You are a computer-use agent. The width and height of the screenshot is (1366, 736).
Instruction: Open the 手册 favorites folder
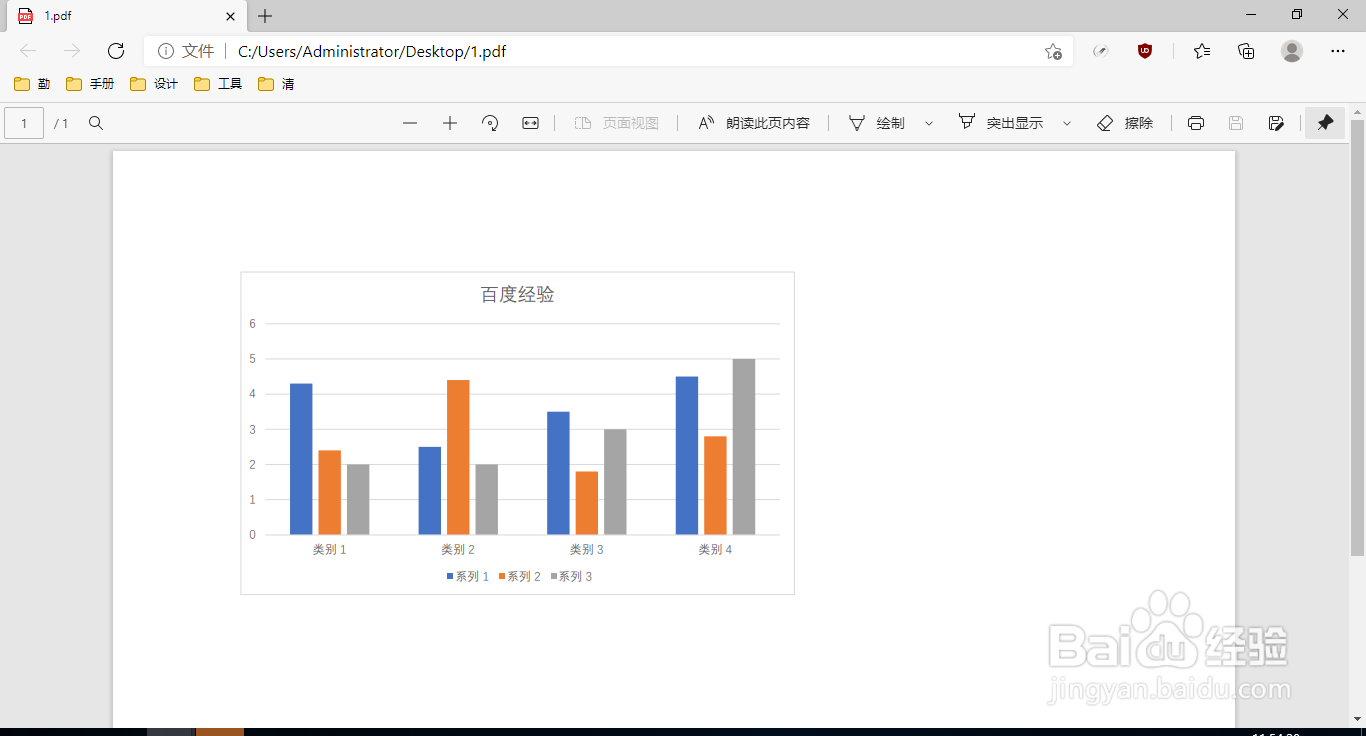tap(92, 84)
